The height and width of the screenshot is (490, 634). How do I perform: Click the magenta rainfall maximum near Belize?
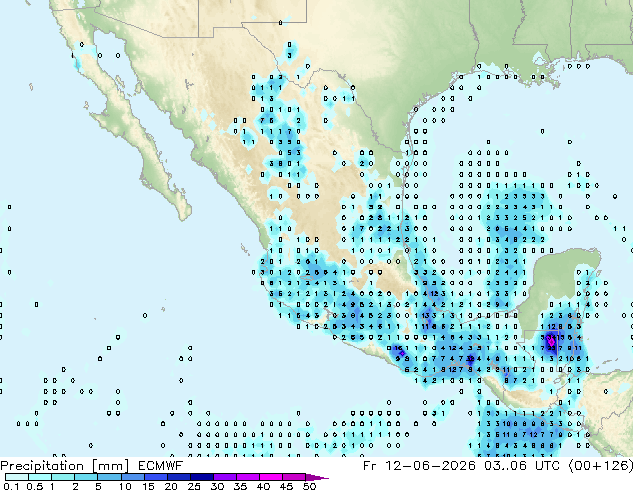coord(552,342)
